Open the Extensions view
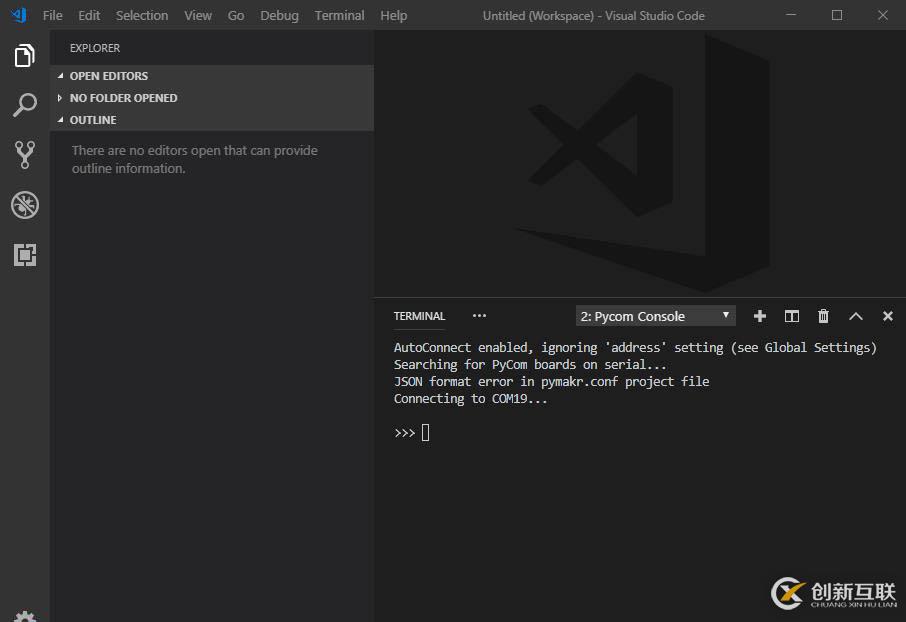Viewport: 906px width, 622px height. [x=24, y=255]
